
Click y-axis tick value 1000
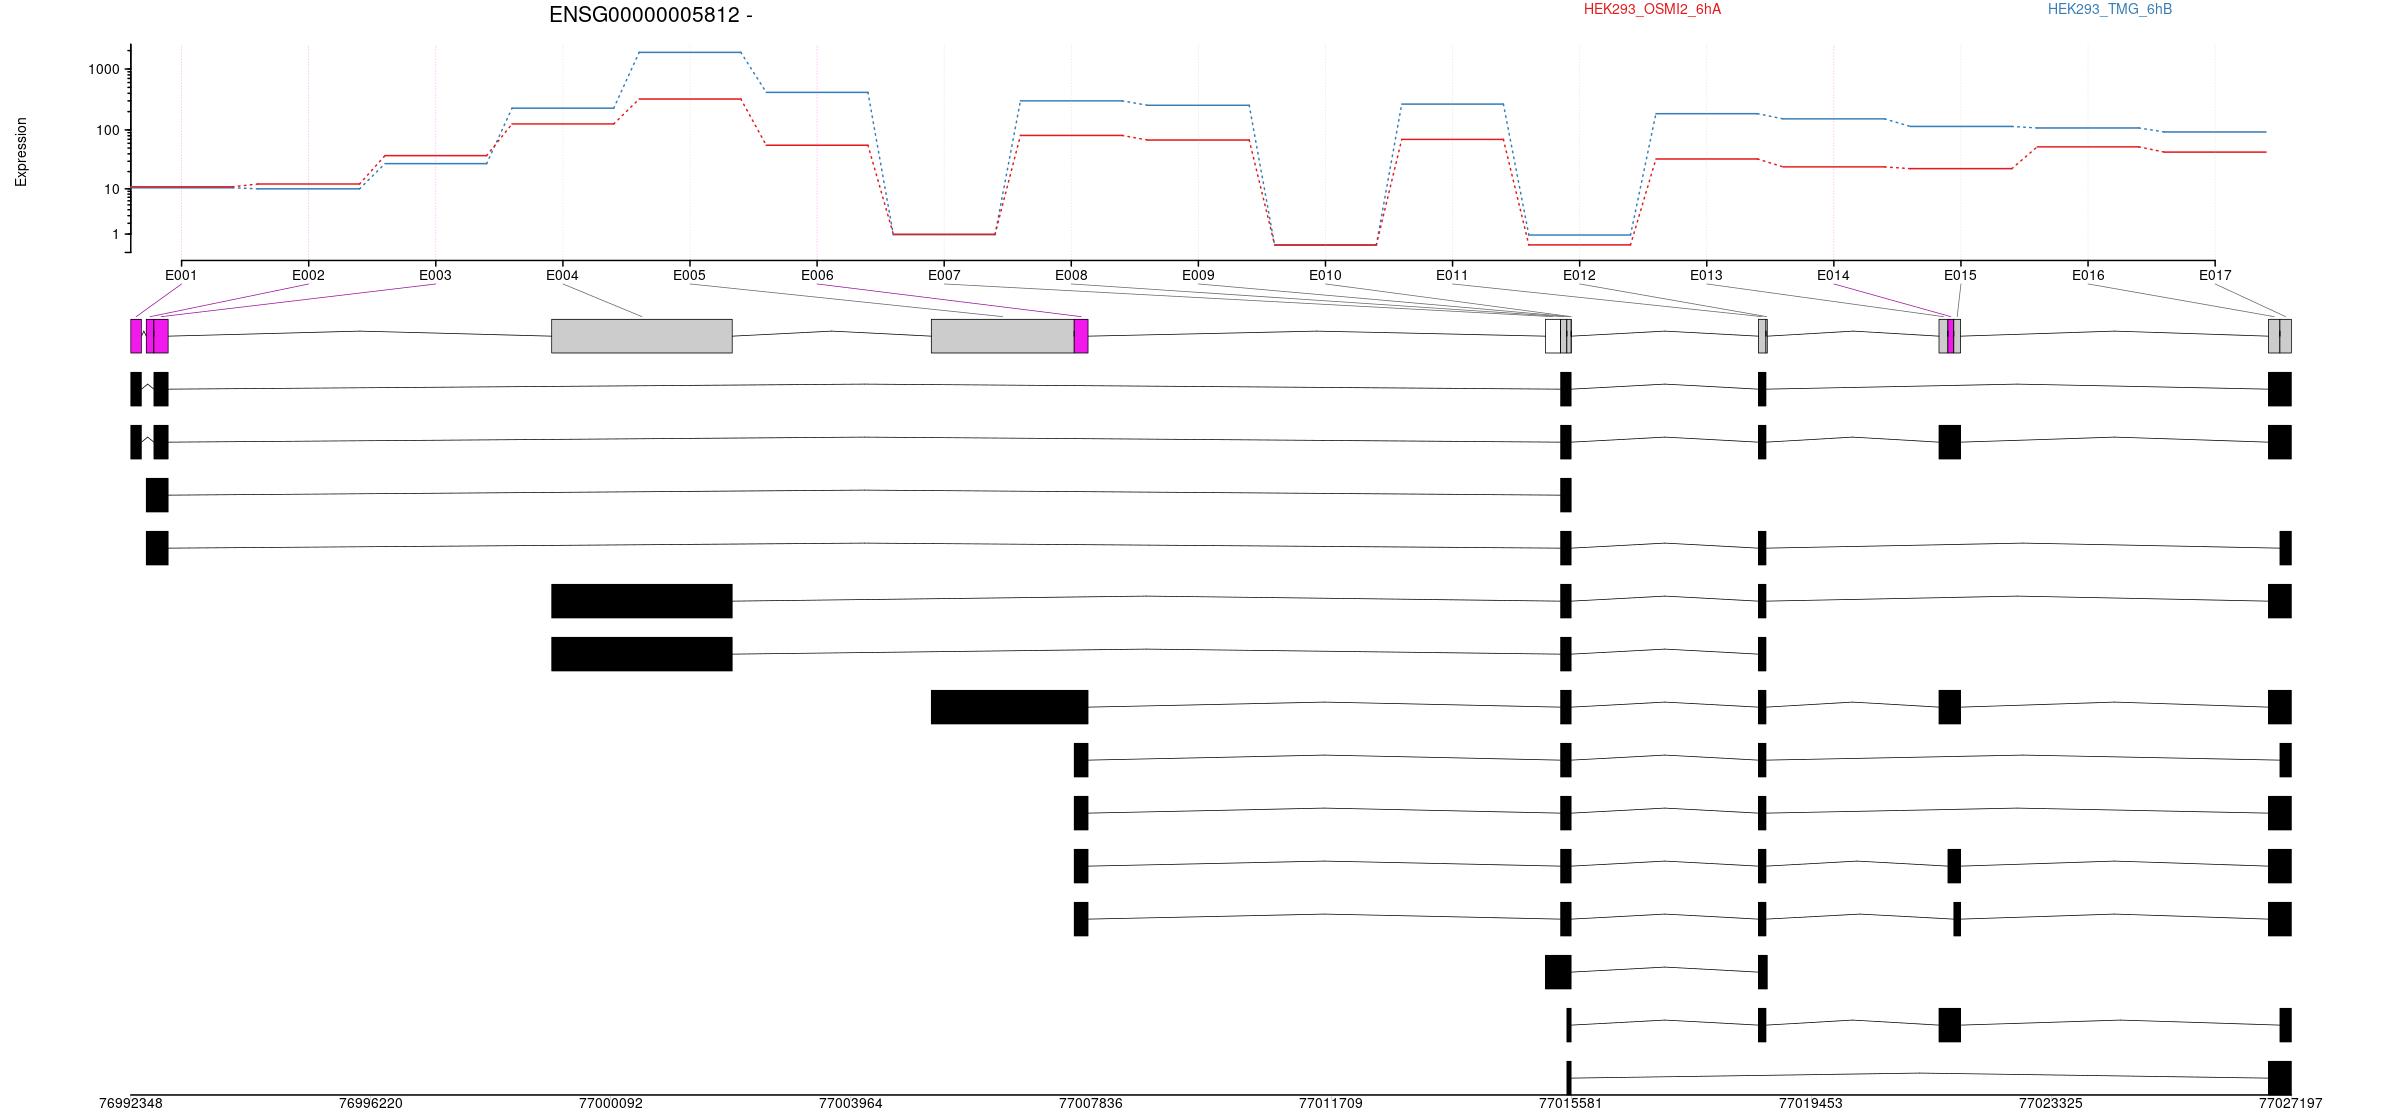pyautogui.click(x=104, y=69)
